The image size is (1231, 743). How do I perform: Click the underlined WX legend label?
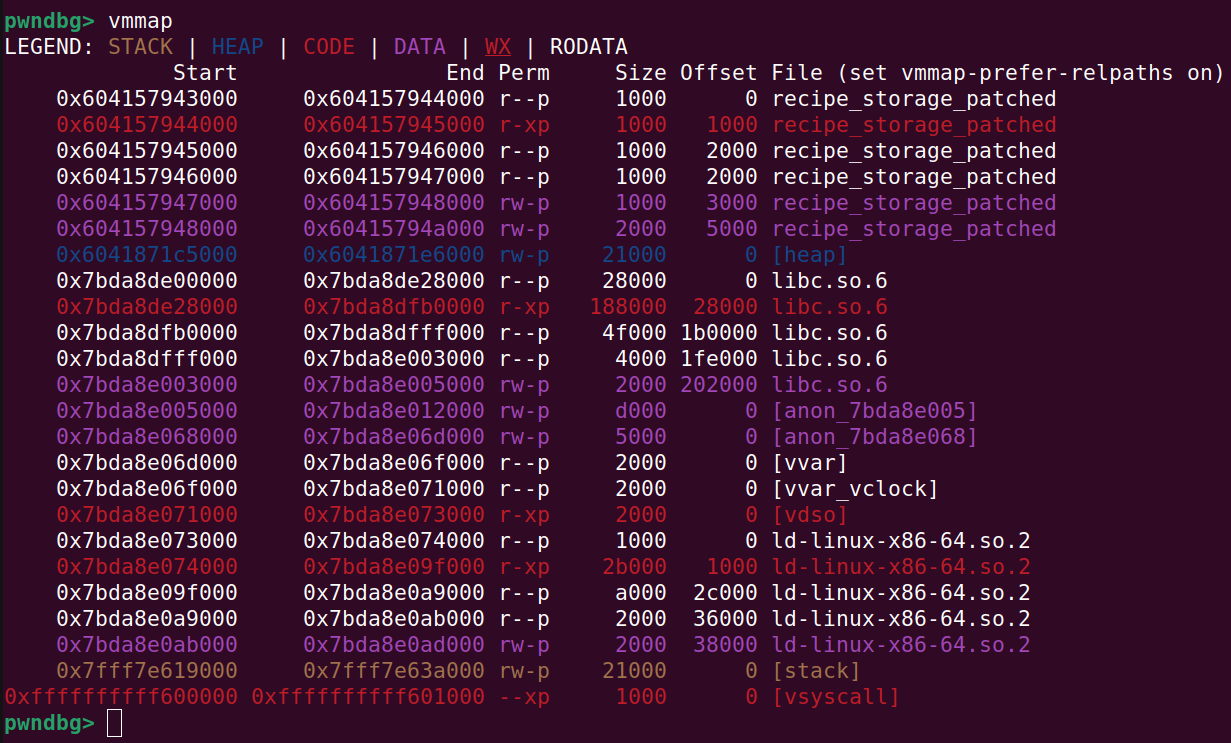pyautogui.click(x=497, y=46)
